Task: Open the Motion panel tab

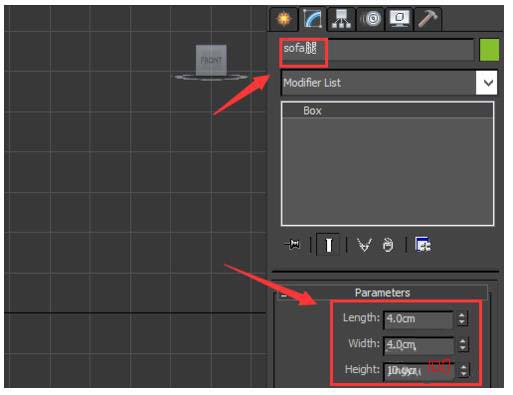Action: click(371, 19)
